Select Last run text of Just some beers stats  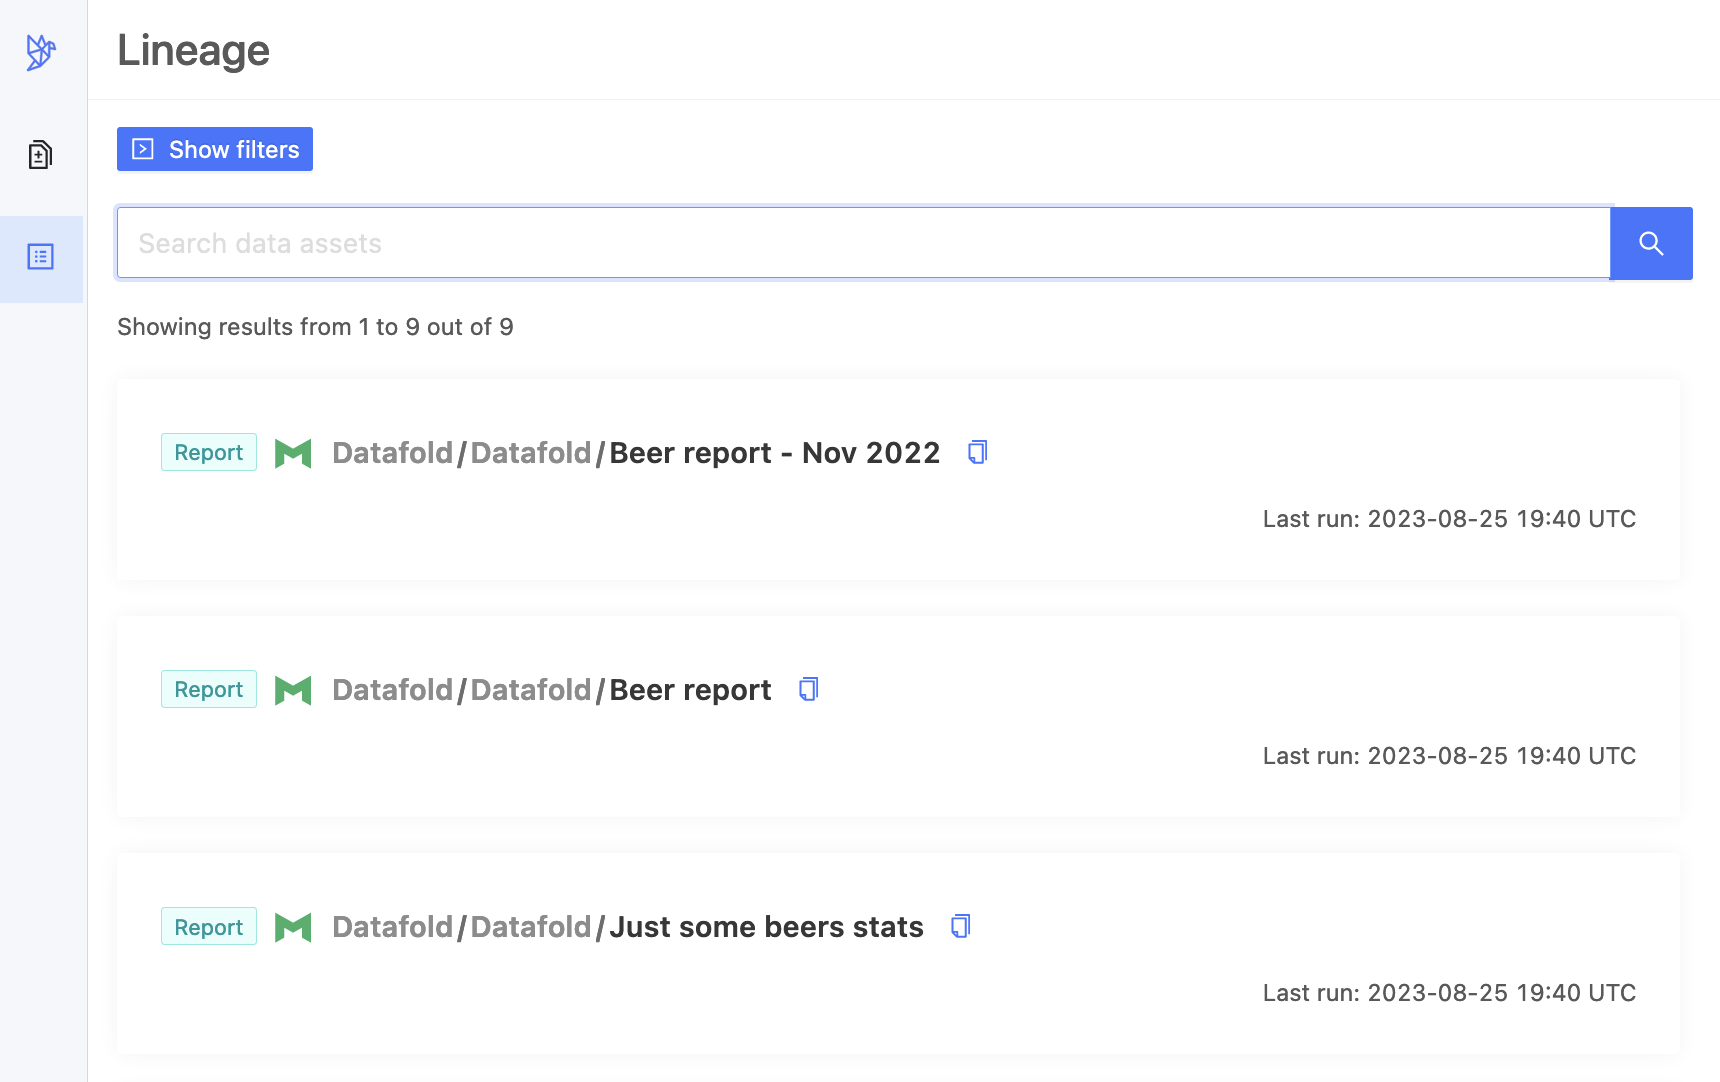[x=1449, y=993]
